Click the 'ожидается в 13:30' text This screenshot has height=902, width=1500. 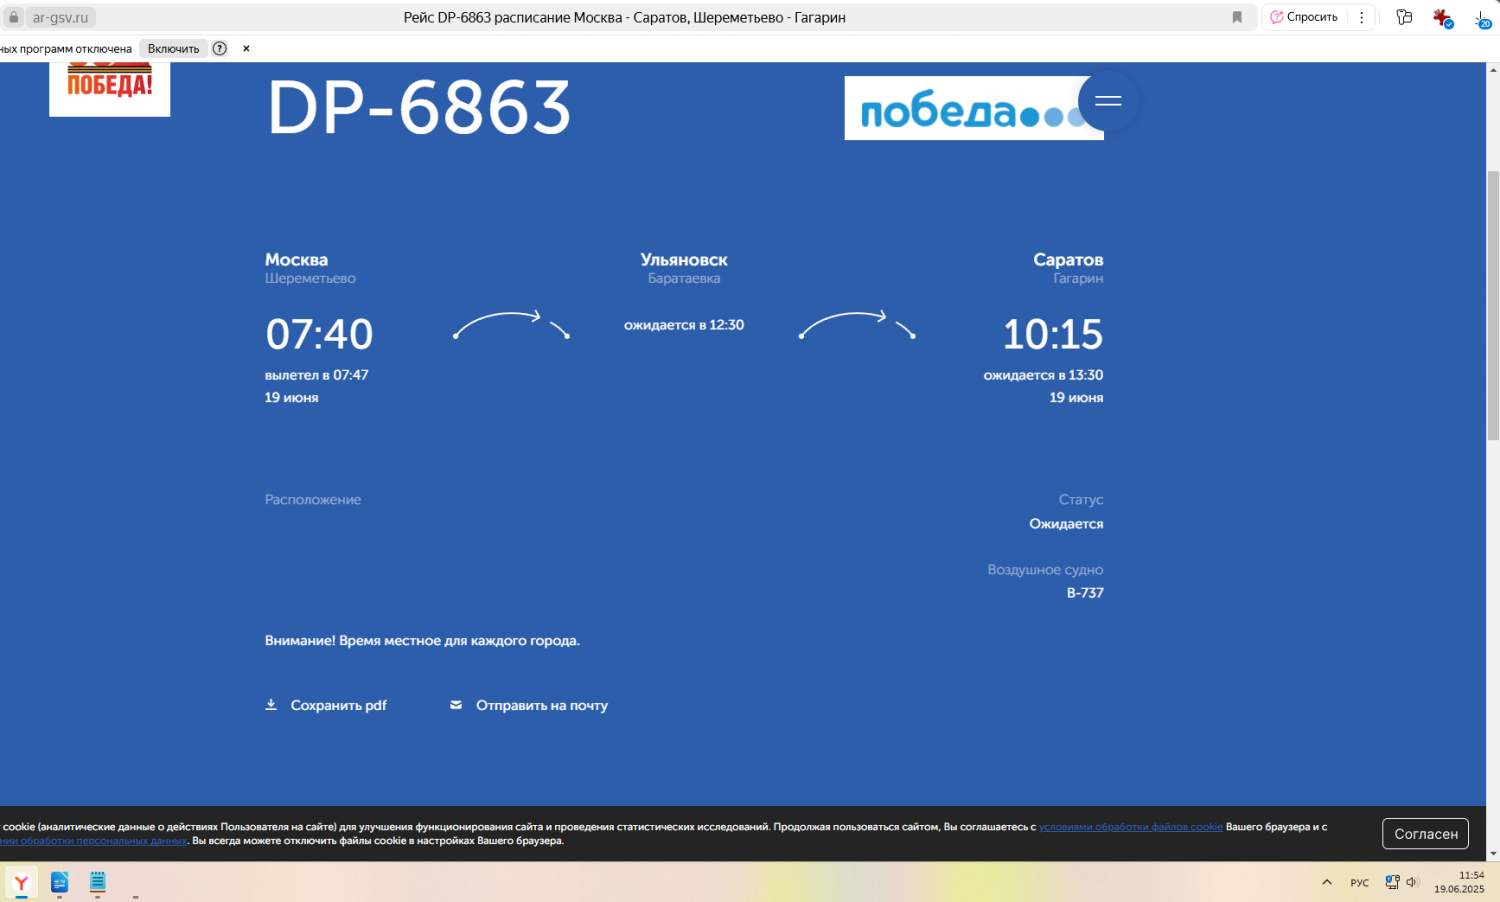click(1043, 375)
